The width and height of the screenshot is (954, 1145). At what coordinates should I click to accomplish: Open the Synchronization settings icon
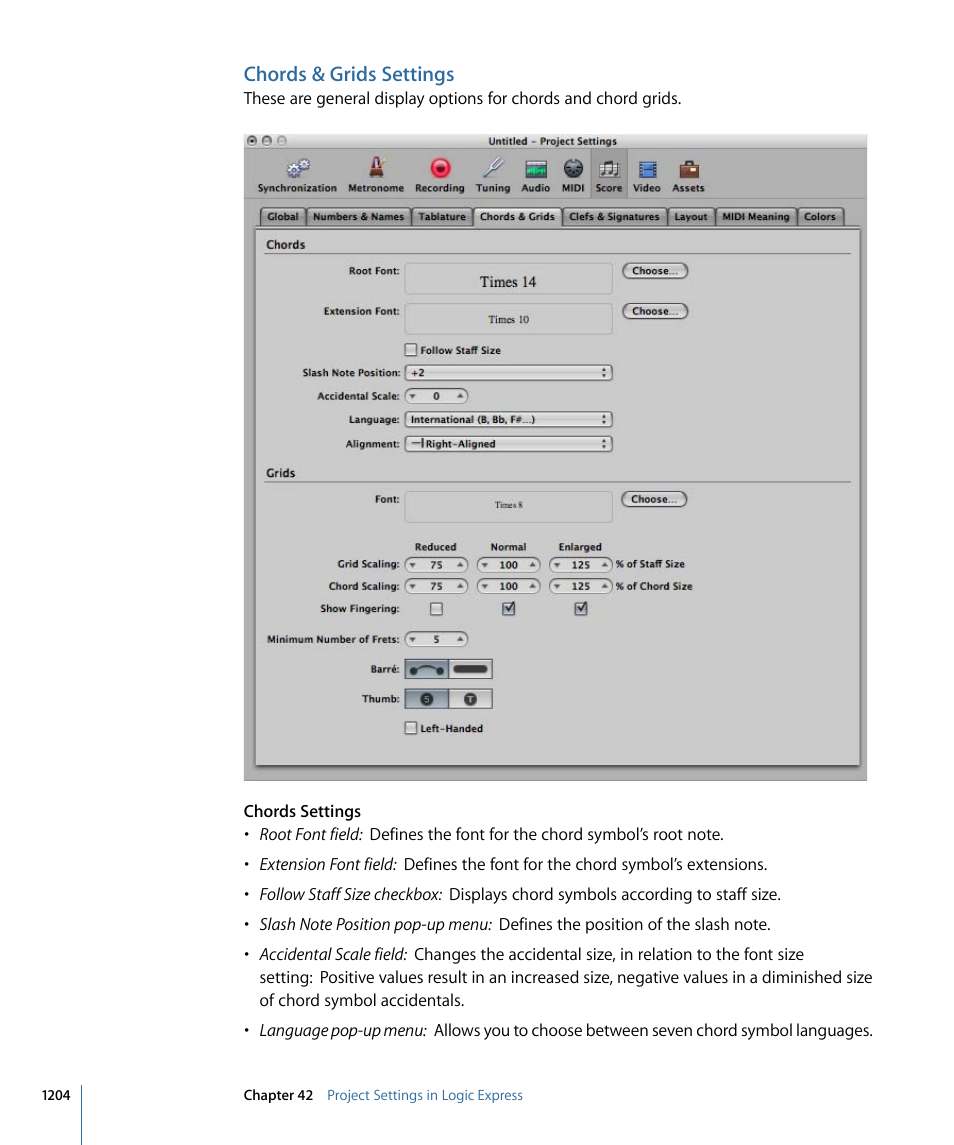tap(297, 170)
